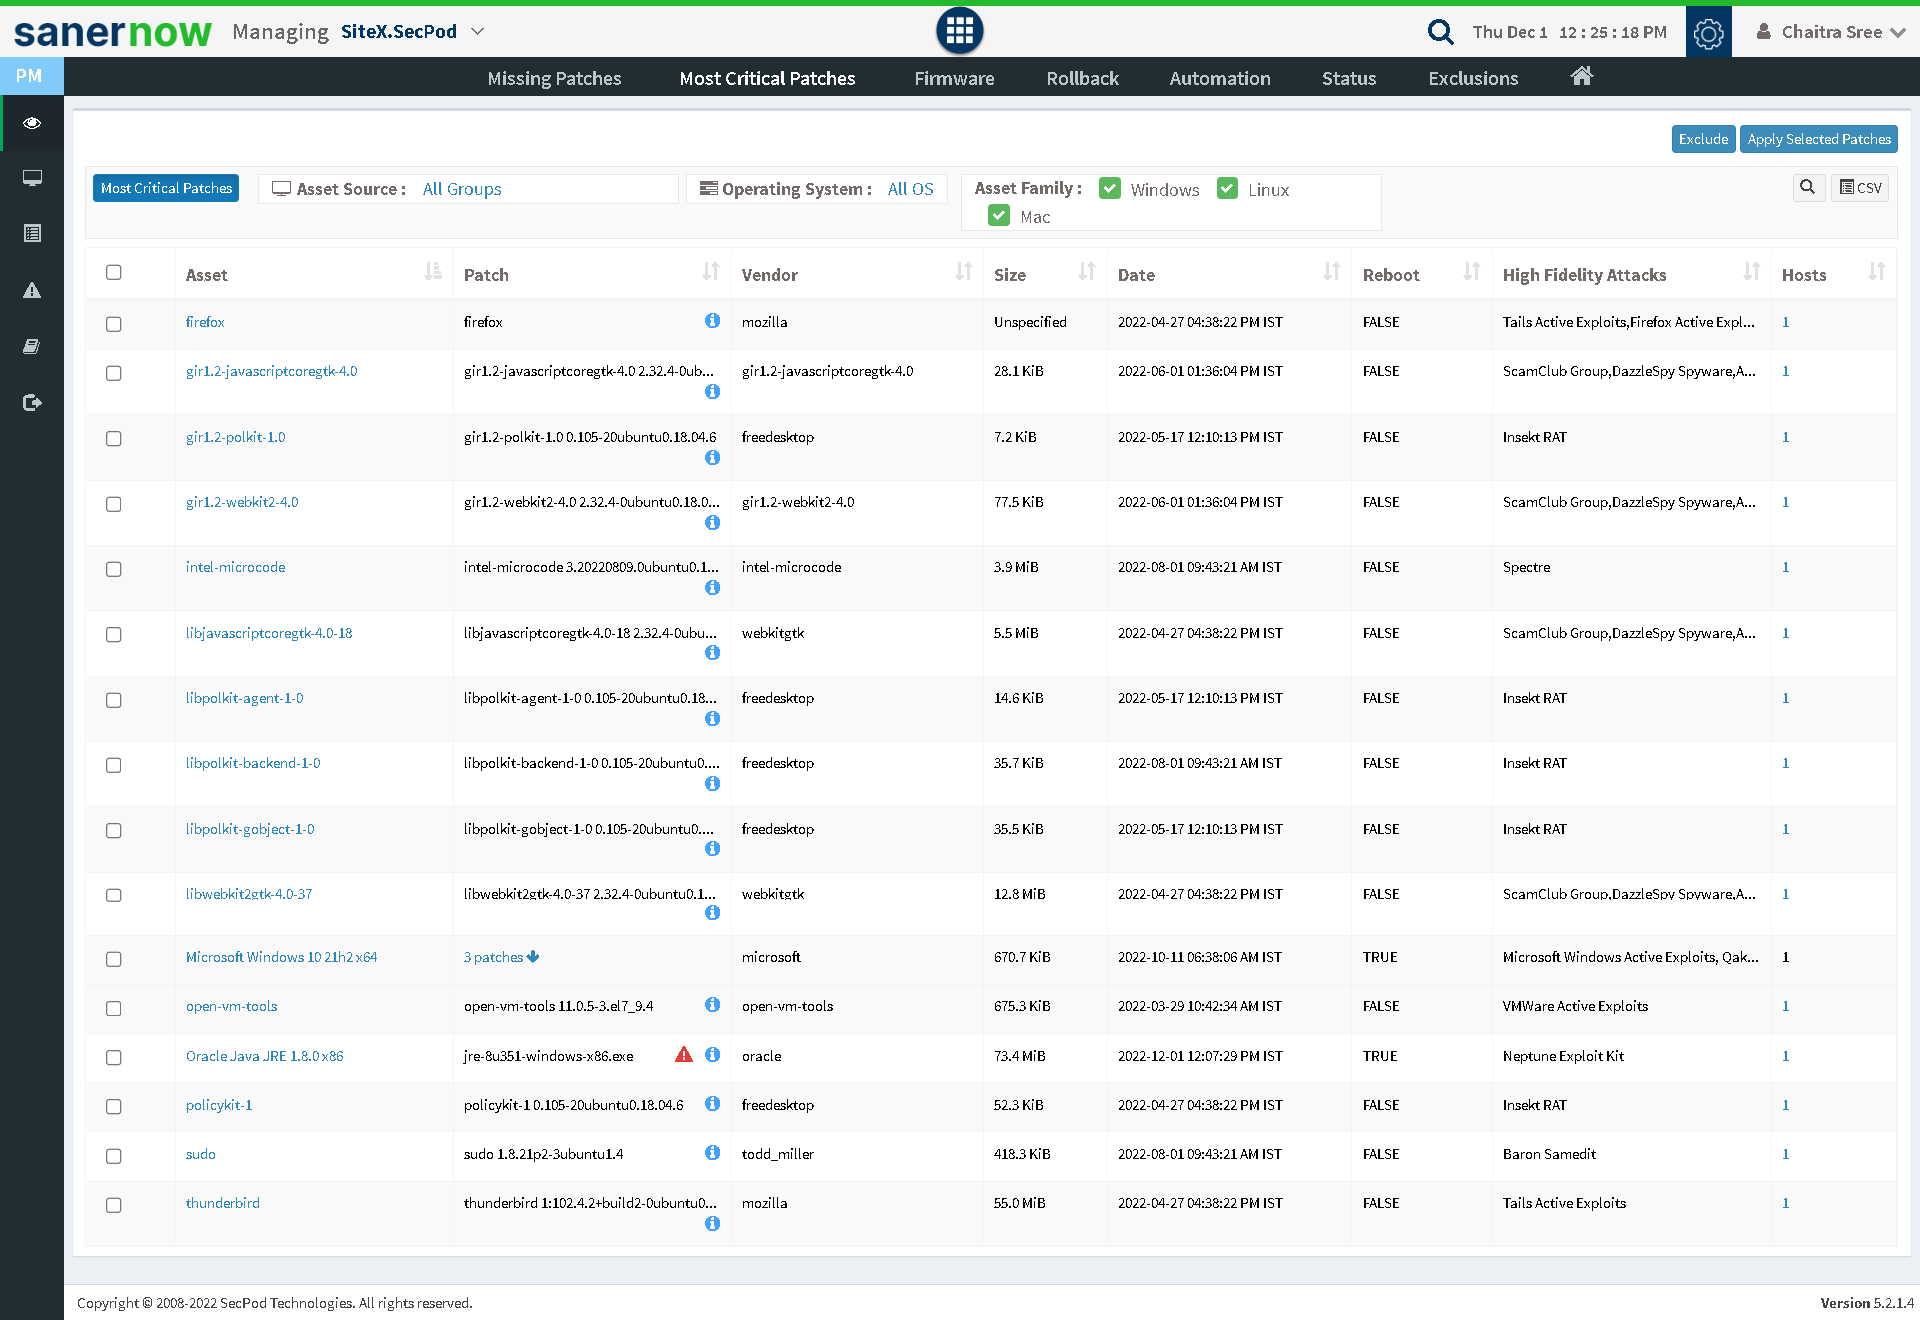Sort table by High Fidelity Attacks column
This screenshot has width=1920, height=1320.
(1752, 271)
